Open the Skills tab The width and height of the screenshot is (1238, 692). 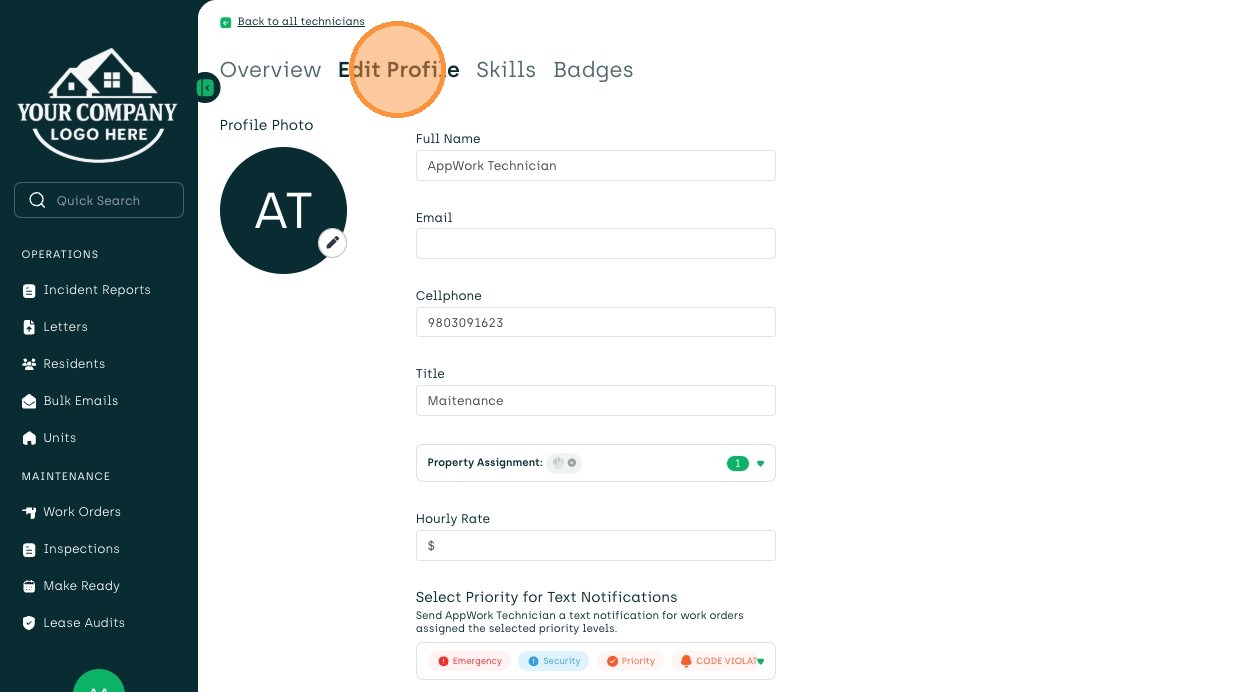[x=506, y=70]
